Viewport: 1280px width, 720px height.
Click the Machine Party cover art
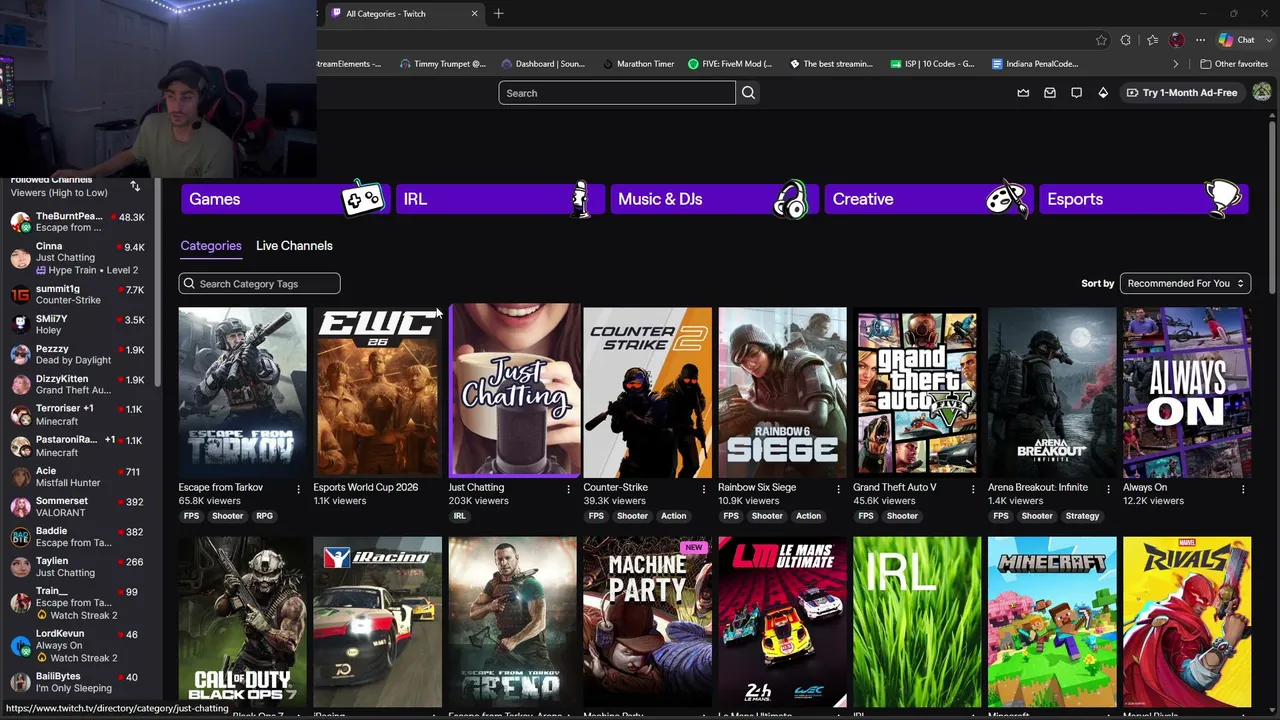point(648,621)
